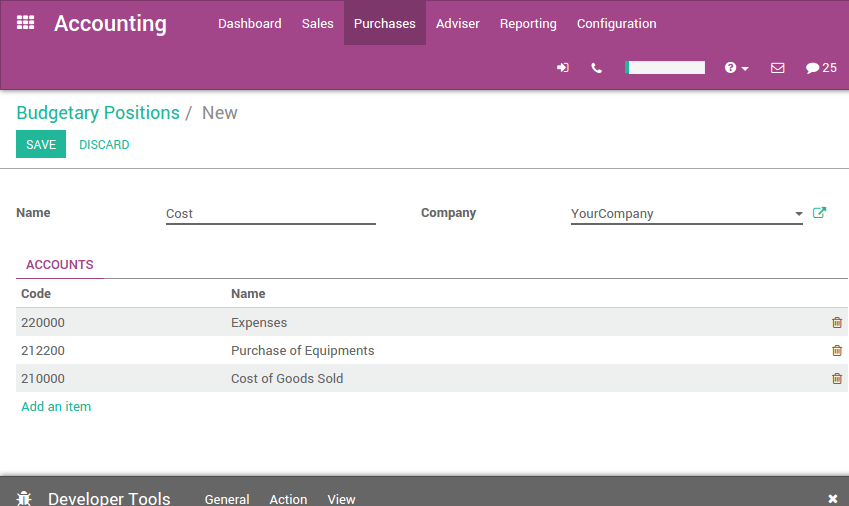
Task: Discard the new budgetary position
Action: tap(104, 145)
